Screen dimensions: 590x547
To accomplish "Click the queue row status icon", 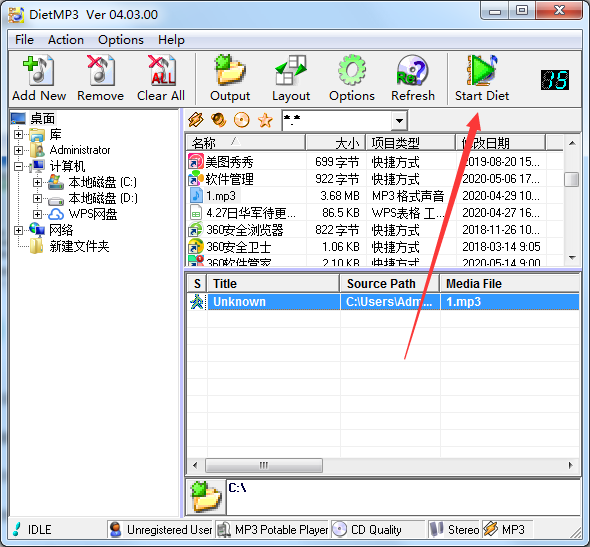I will 197,302.
